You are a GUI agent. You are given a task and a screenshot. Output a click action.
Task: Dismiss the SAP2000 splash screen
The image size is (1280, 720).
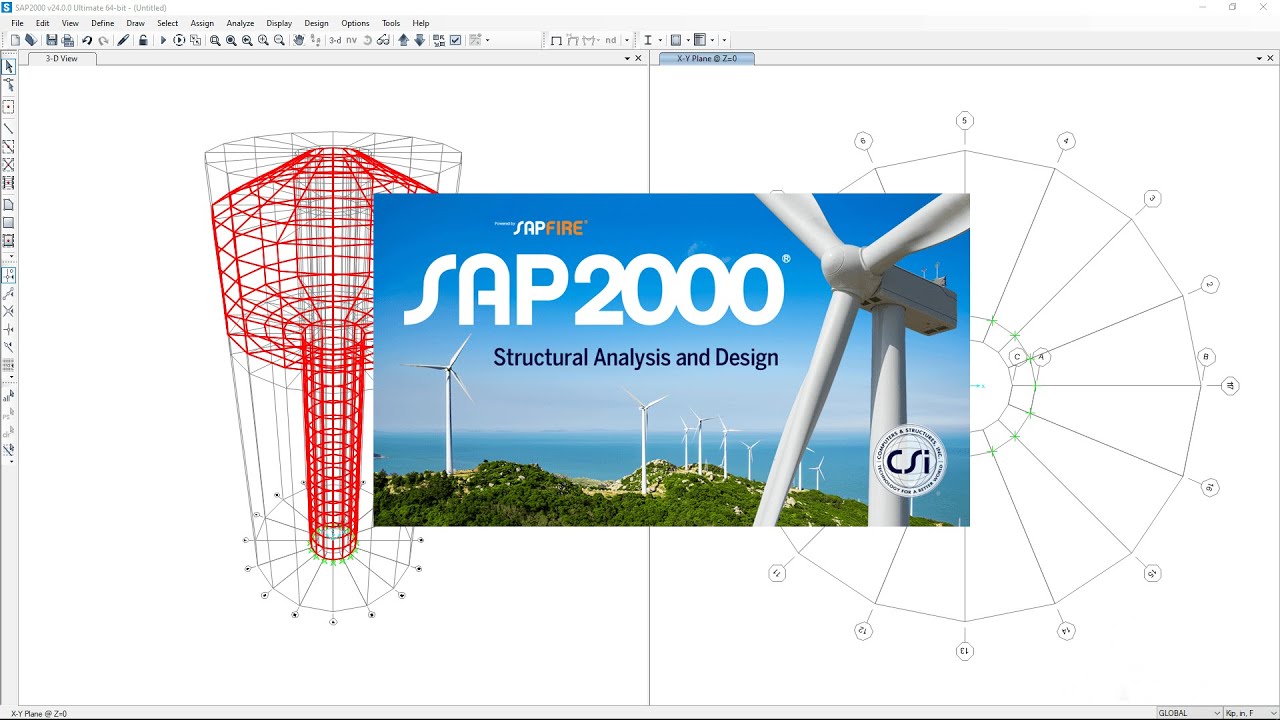pos(670,360)
